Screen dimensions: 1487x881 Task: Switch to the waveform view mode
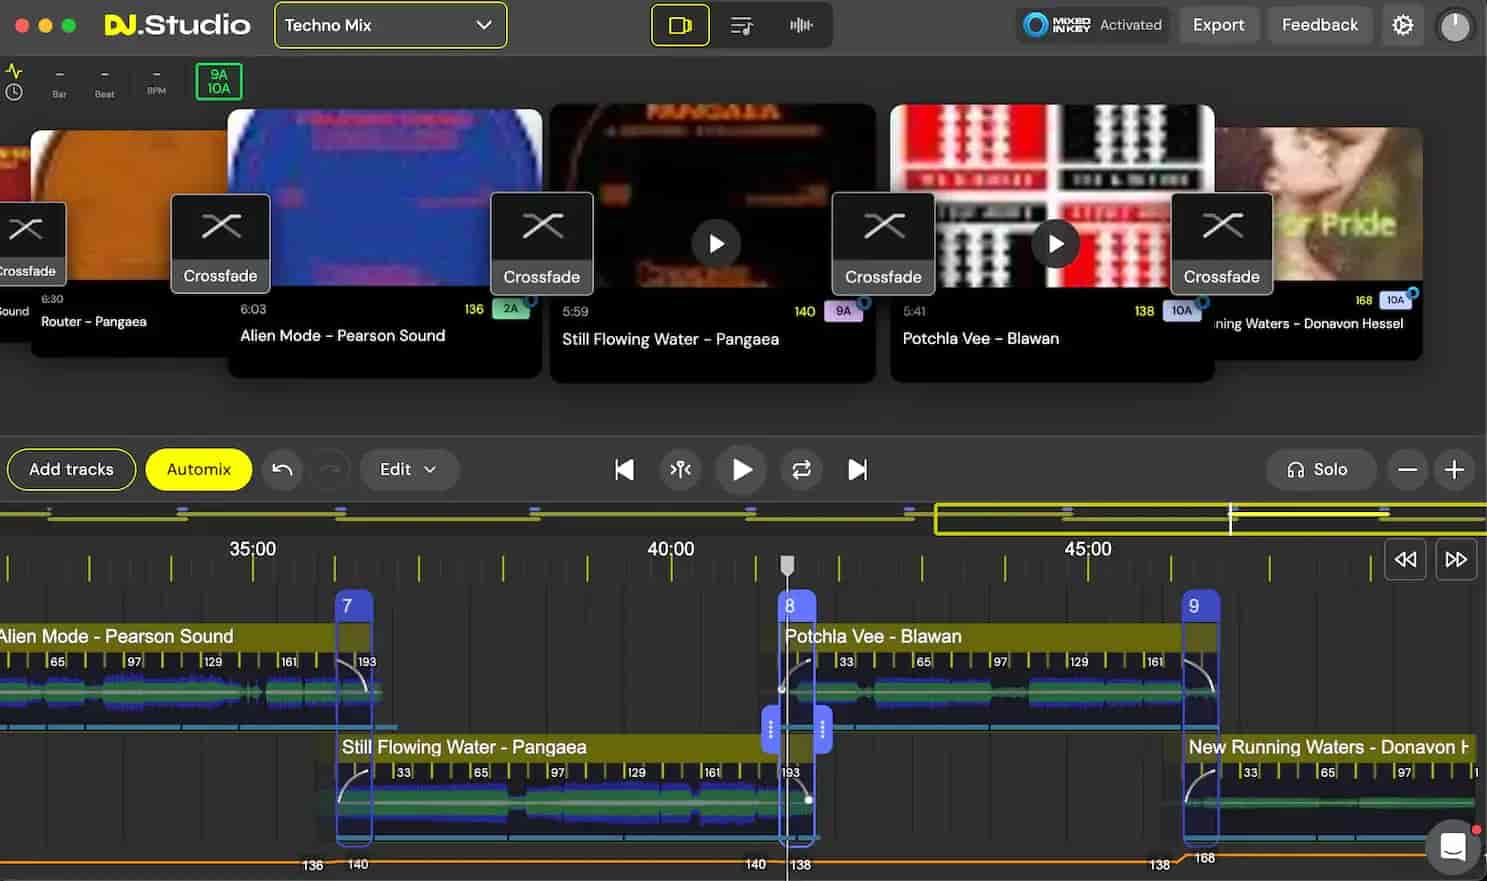801,25
